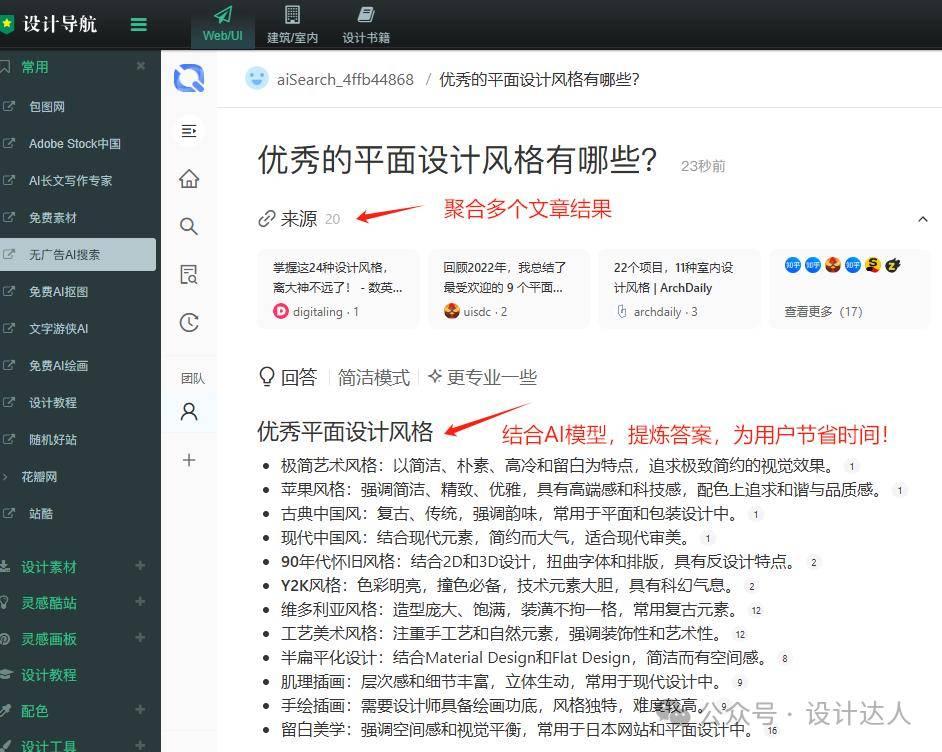
Task: Open the 设计书籍 tab
Action: click(x=364, y=24)
